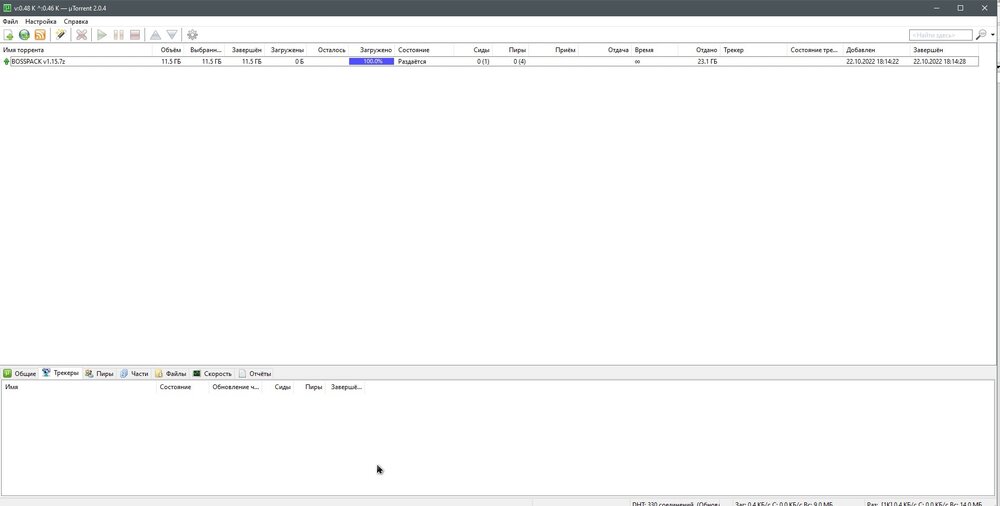Open the Файл menu
The image size is (1000, 506).
(x=10, y=22)
